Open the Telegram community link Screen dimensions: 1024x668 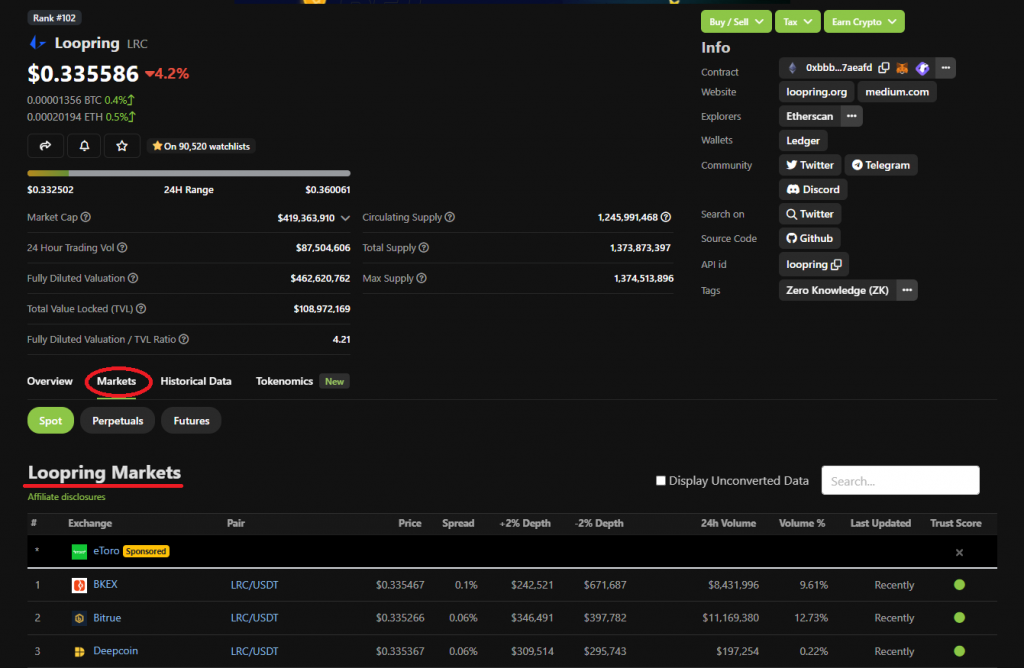tap(881, 165)
